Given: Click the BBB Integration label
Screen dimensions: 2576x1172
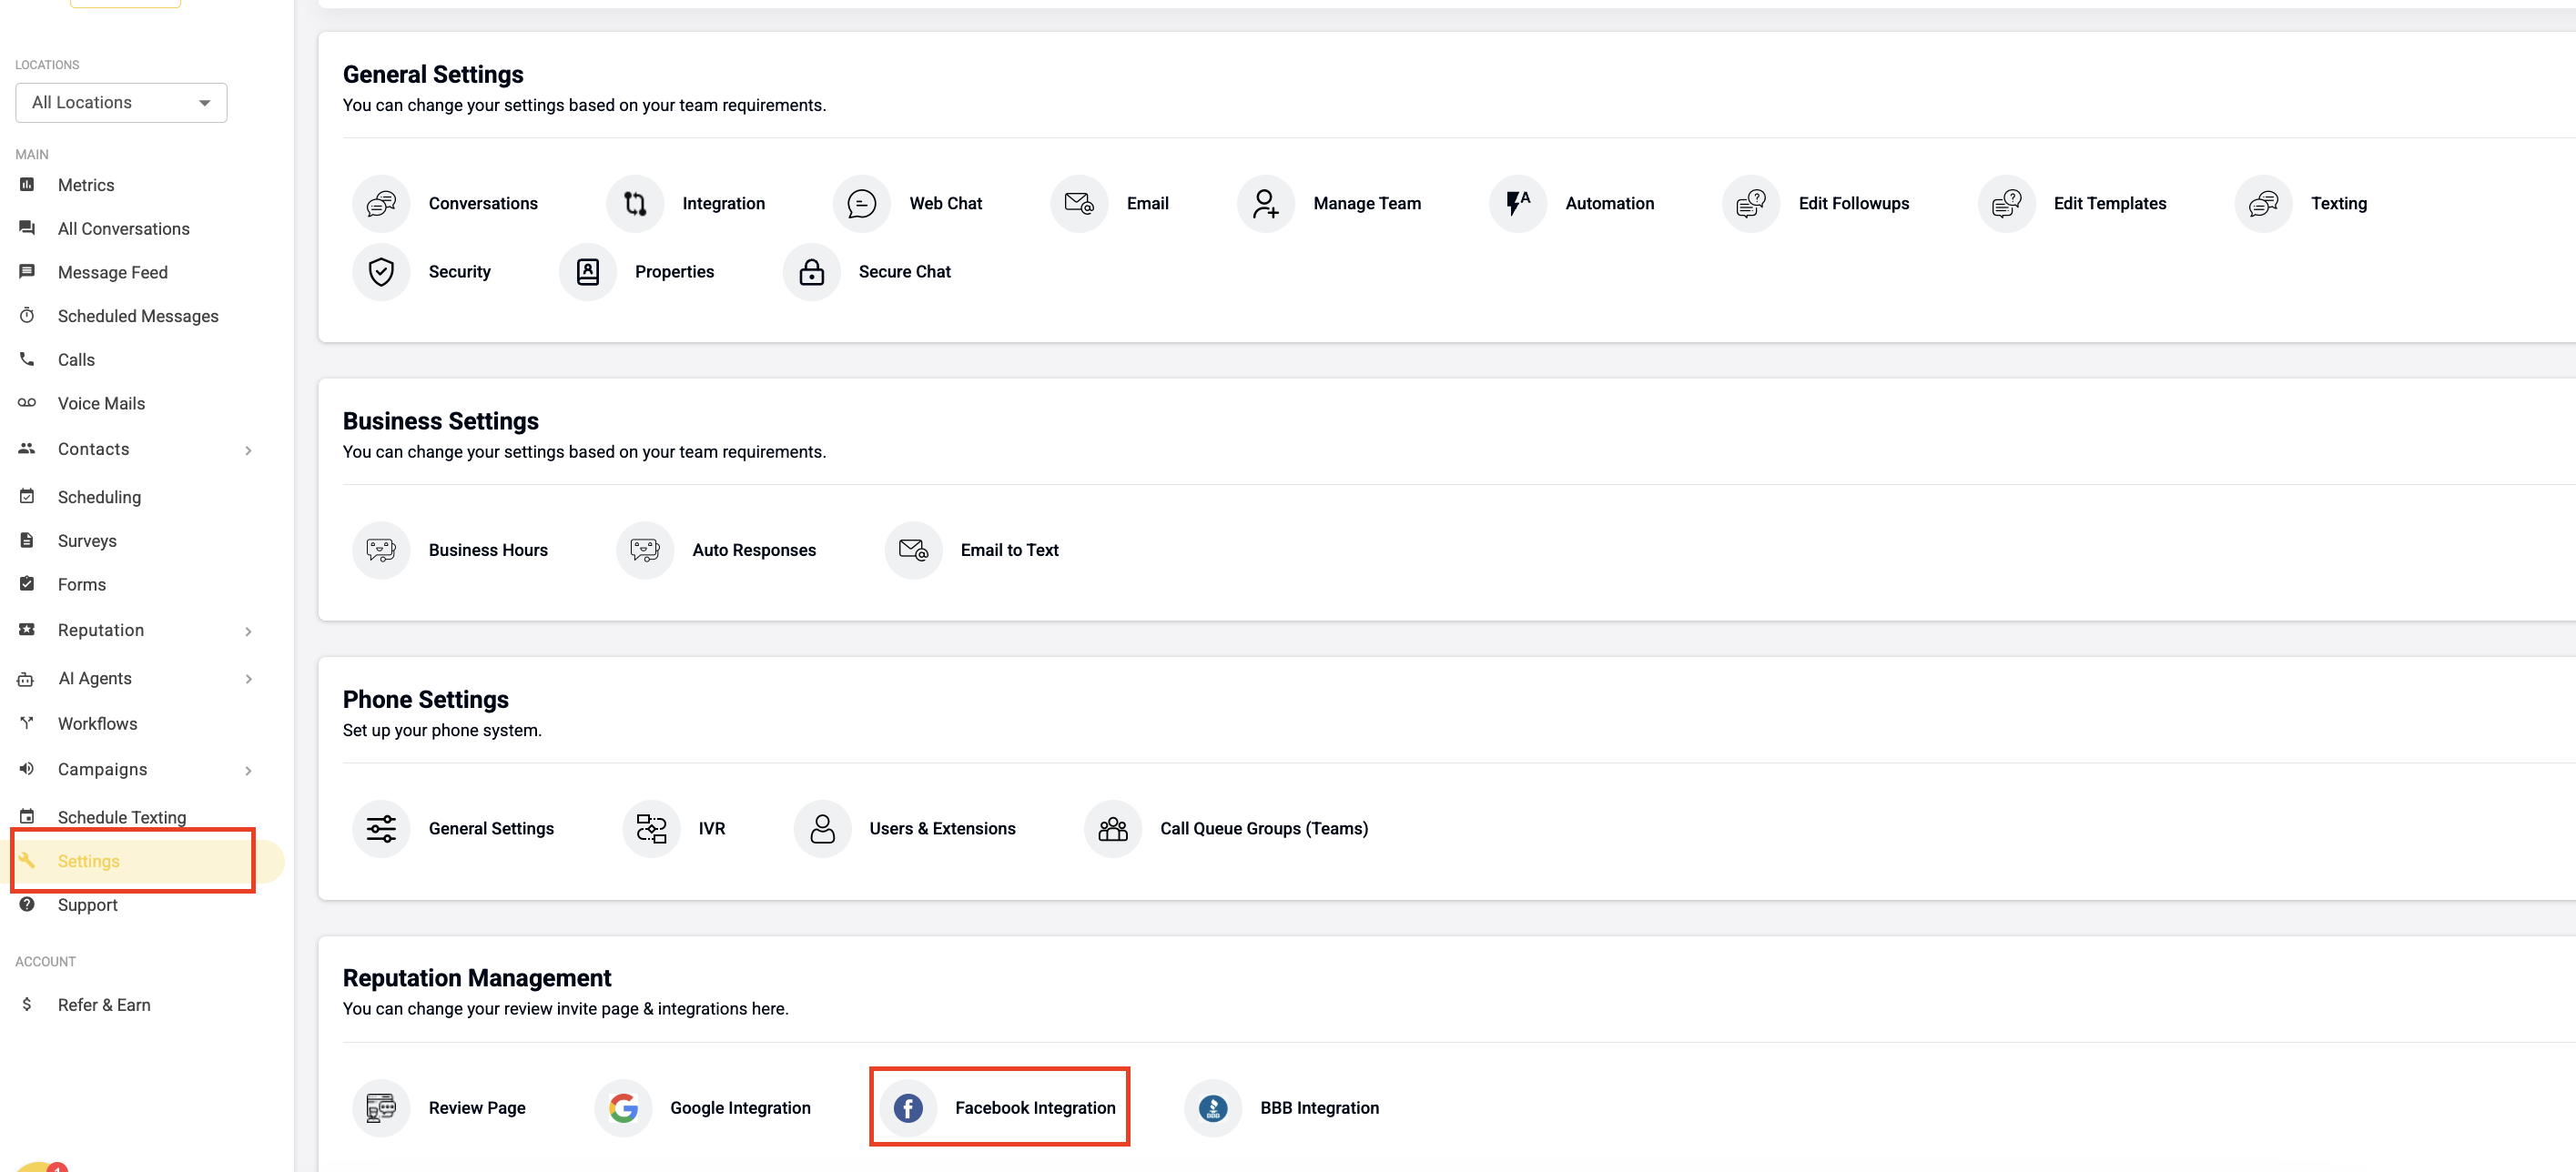Looking at the screenshot, I should coord(1319,1108).
